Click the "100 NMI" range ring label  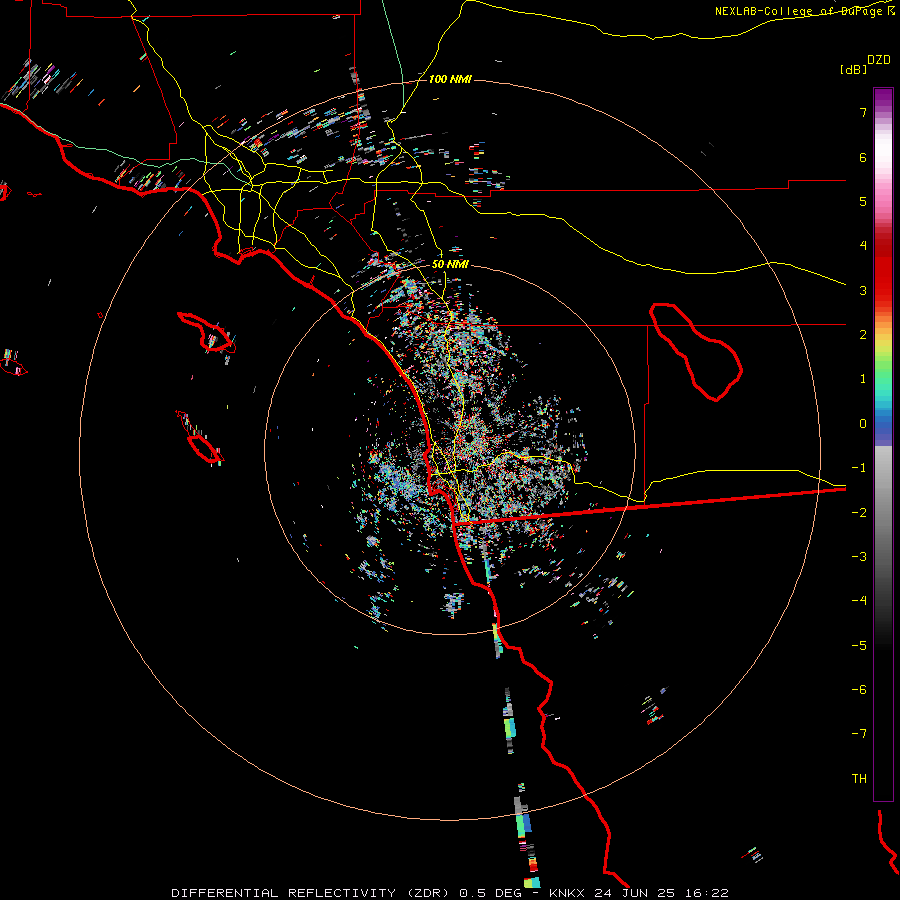tap(450, 79)
